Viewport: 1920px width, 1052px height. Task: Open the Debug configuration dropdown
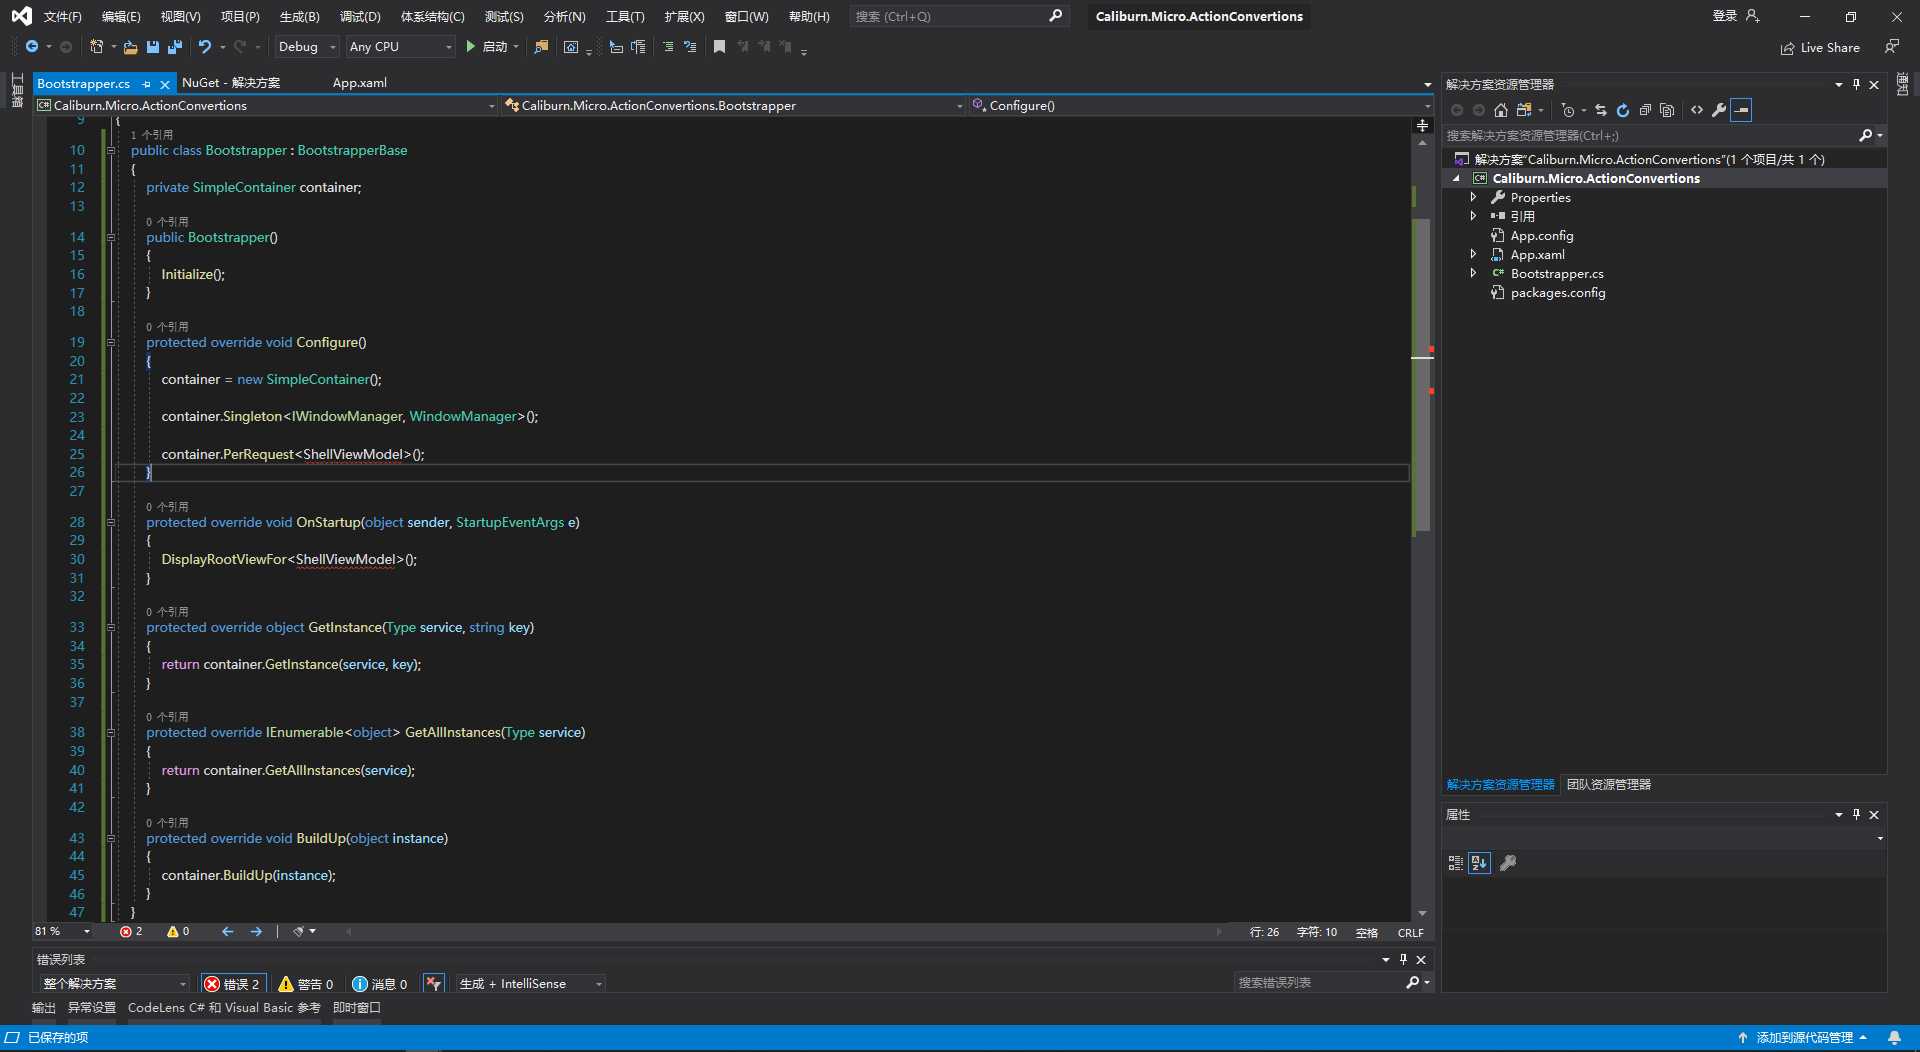(307, 47)
